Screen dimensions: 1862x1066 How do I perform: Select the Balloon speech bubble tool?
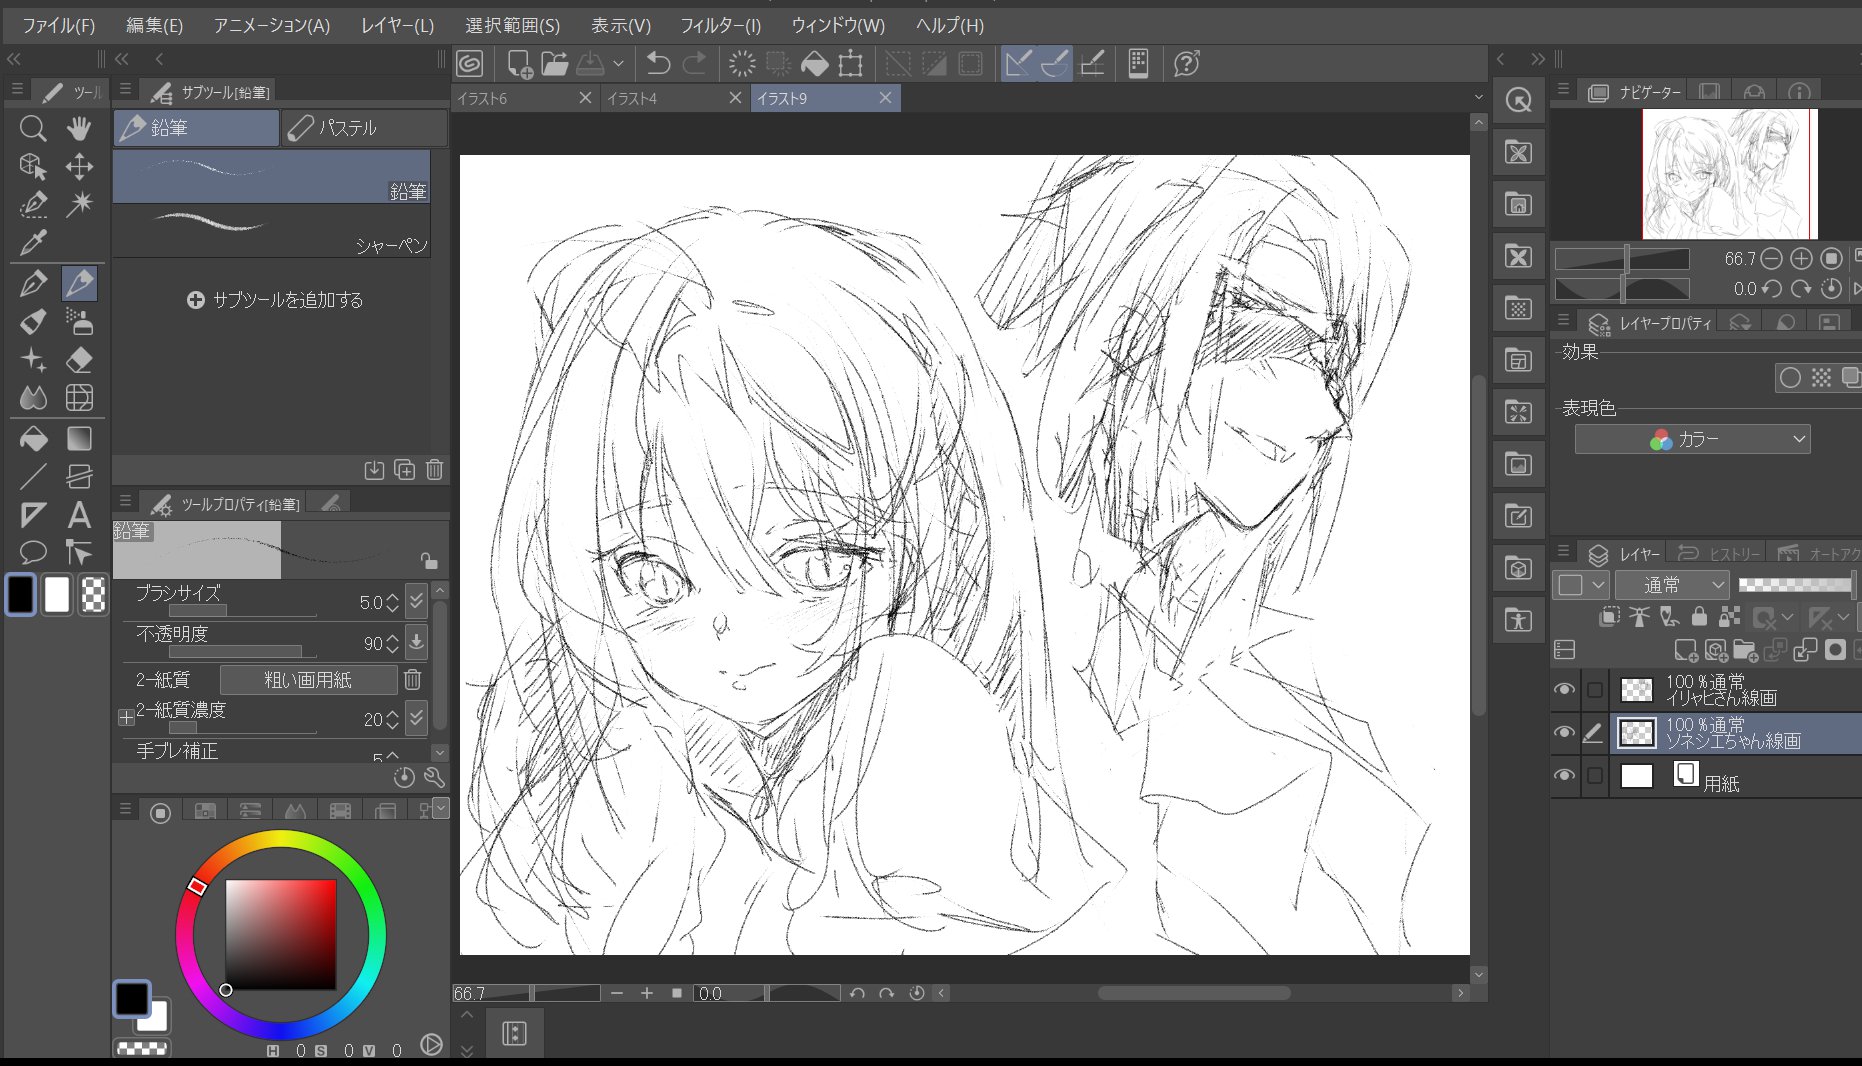(33, 552)
